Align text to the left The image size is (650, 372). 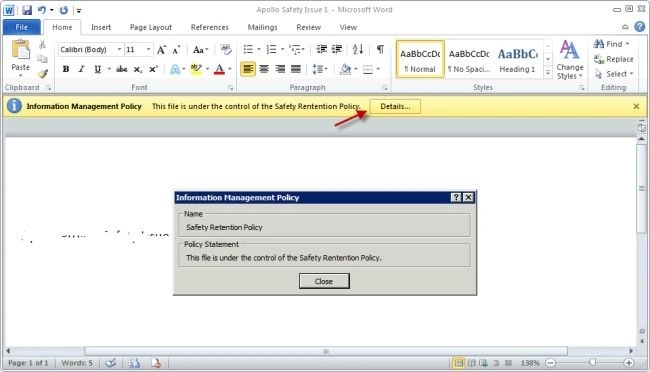pos(248,69)
